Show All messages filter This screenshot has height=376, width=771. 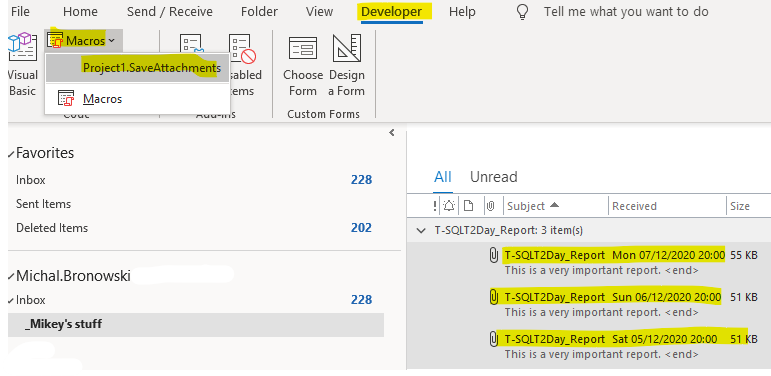pyautogui.click(x=443, y=177)
